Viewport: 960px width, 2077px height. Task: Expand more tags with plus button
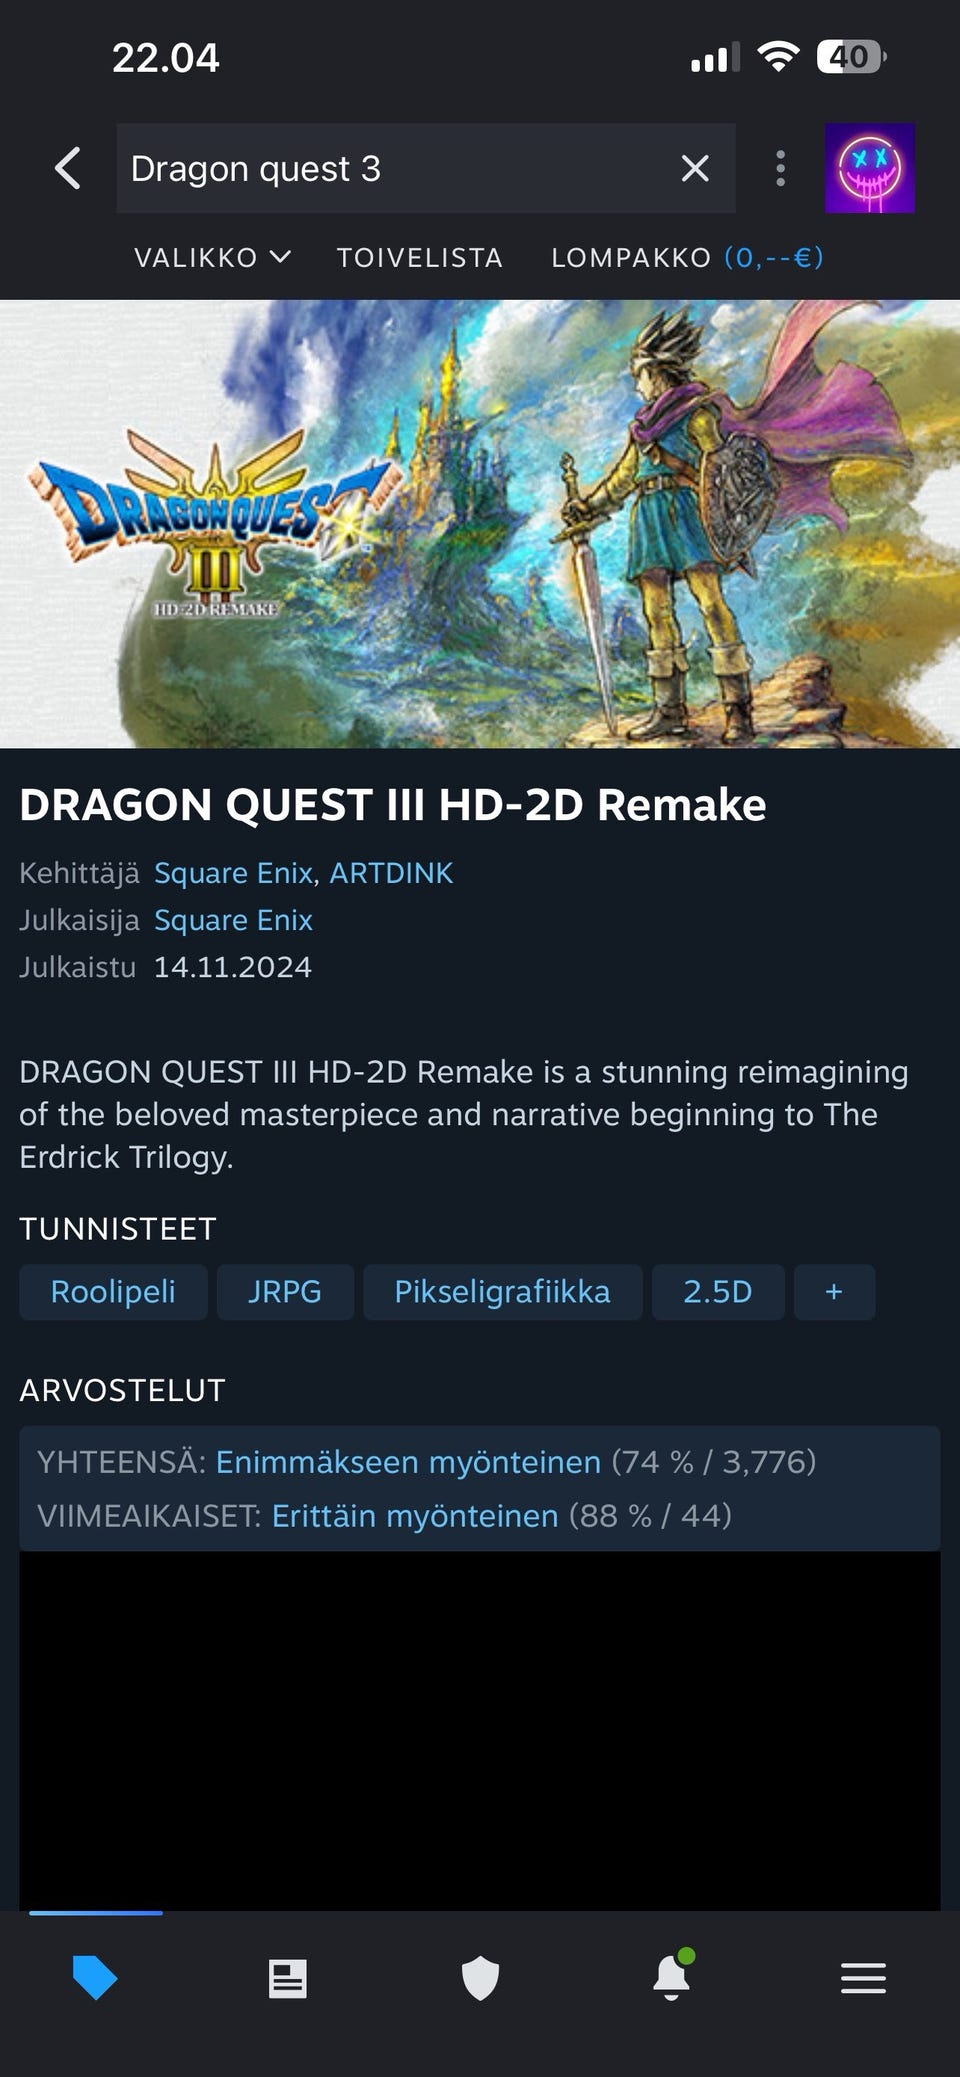(x=834, y=1292)
